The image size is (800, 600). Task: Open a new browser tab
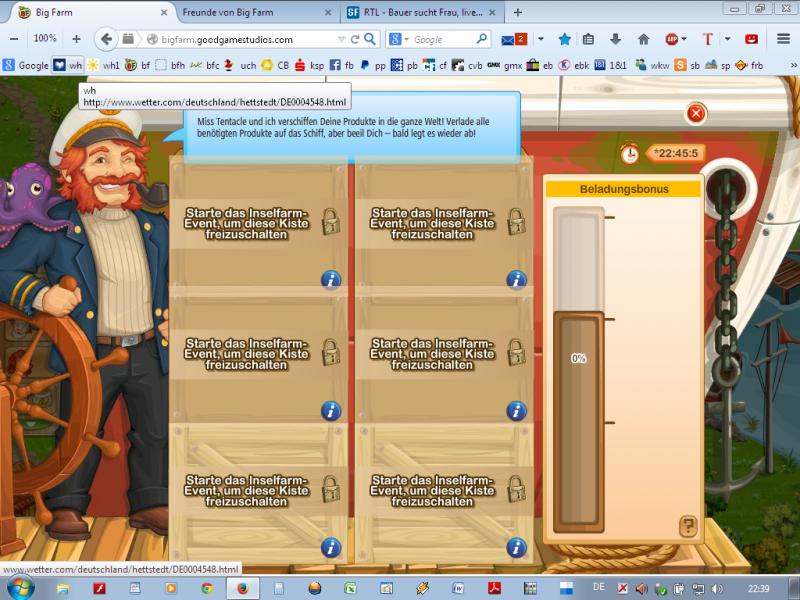tap(517, 12)
